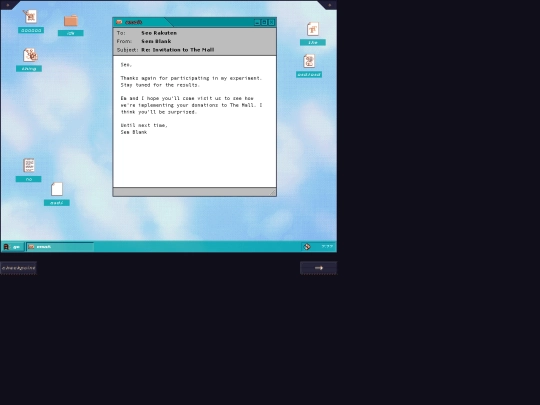Click the sender name 'Sem Blank' in the From field
Screen dimensions: 540x405
point(156,41)
